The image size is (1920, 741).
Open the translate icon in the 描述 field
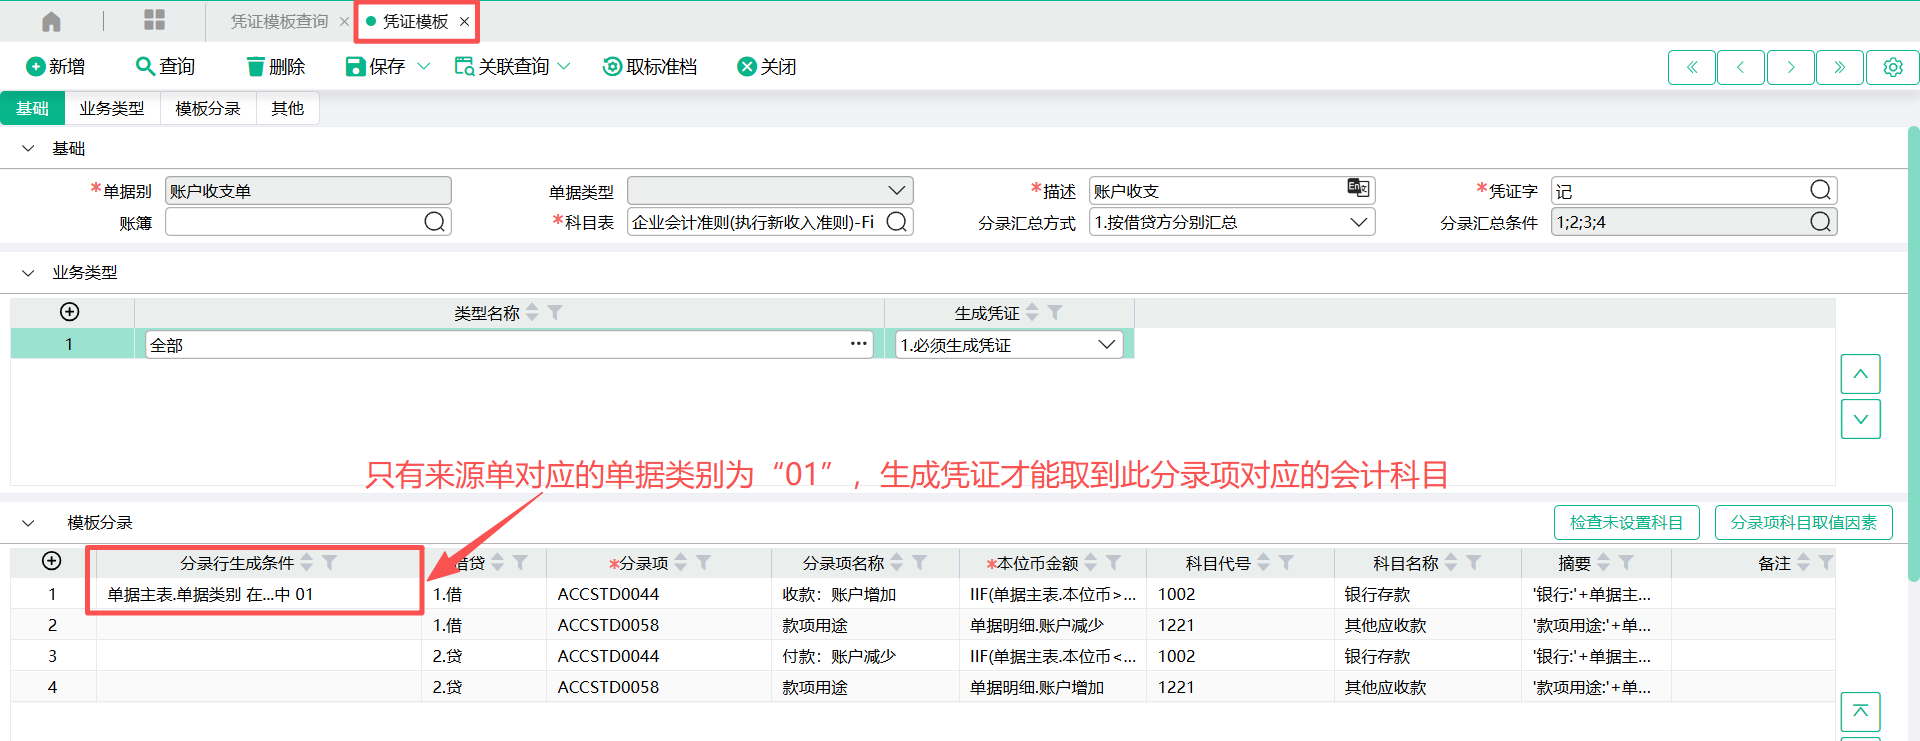(1357, 188)
